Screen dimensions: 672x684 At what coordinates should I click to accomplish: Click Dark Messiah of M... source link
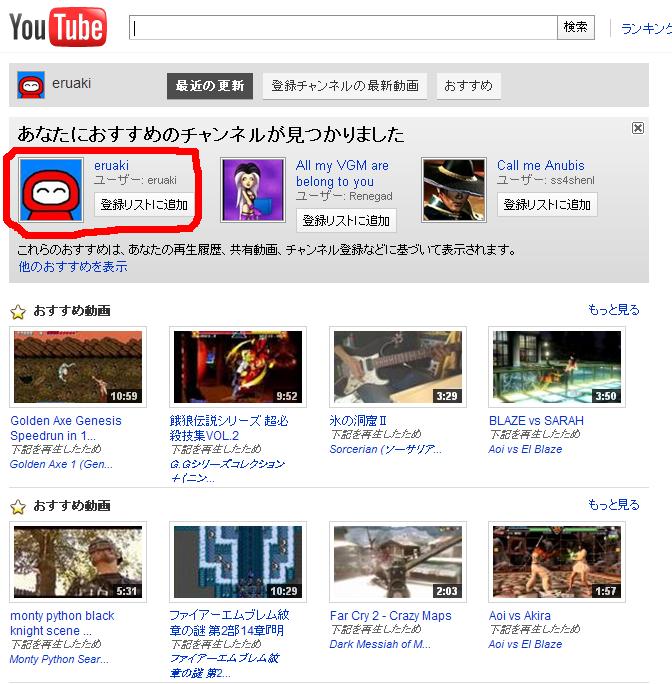point(380,644)
